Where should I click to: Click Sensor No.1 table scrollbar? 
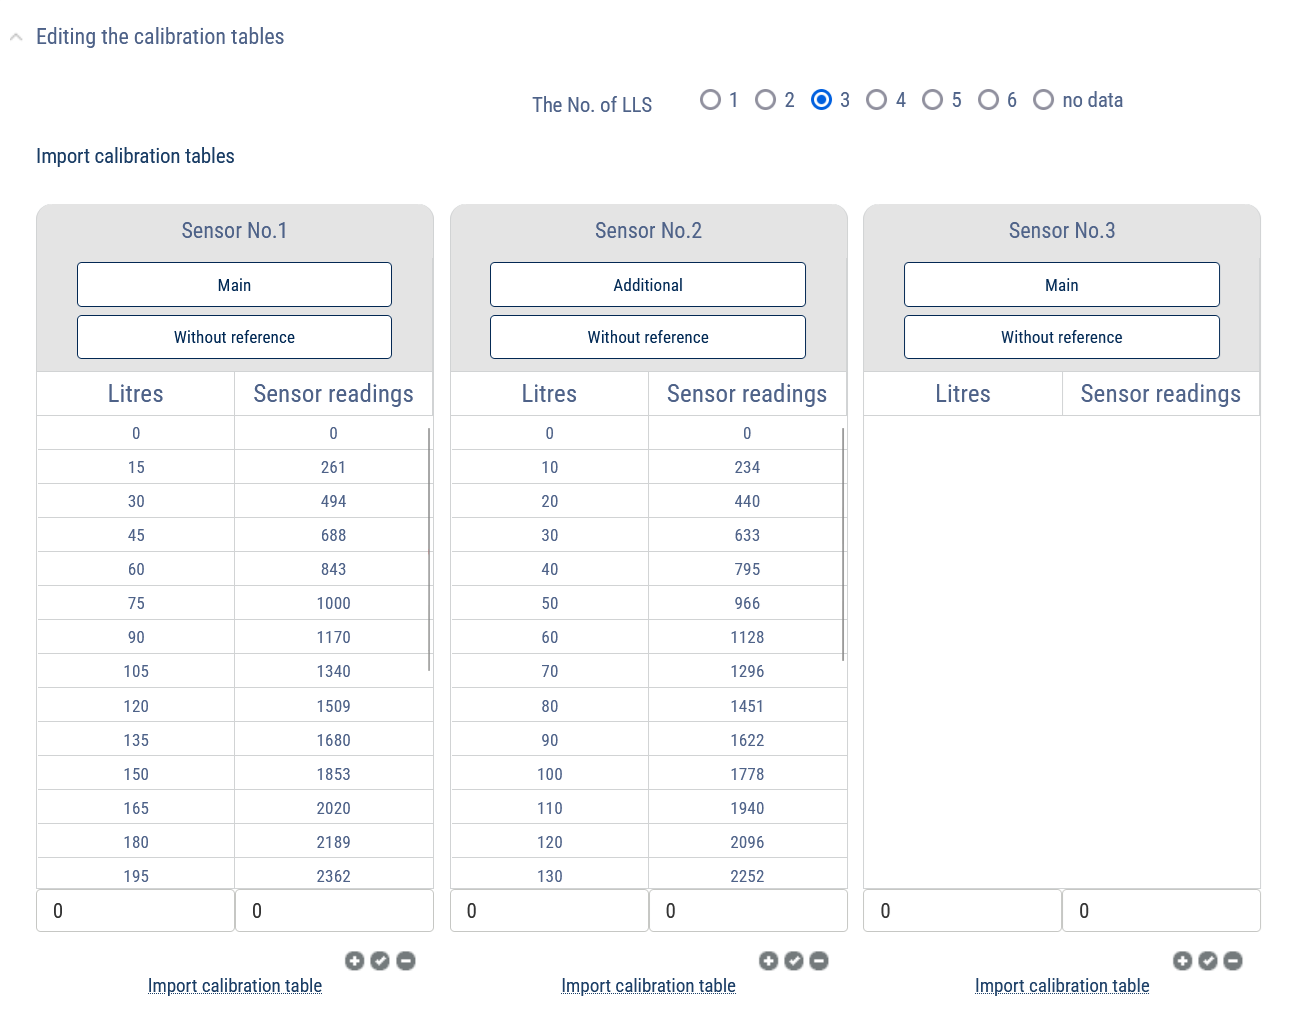click(x=429, y=549)
